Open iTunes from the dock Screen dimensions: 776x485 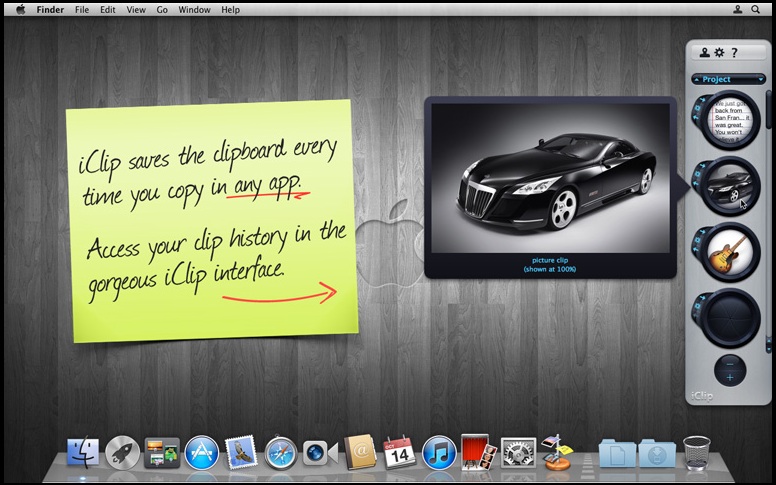[439, 453]
